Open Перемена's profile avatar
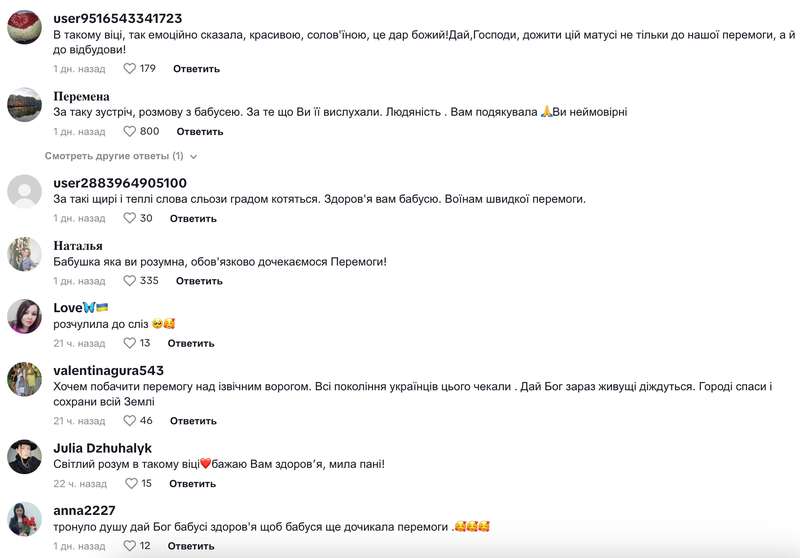Image resolution: width=800 pixels, height=558 pixels. click(x=24, y=104)
